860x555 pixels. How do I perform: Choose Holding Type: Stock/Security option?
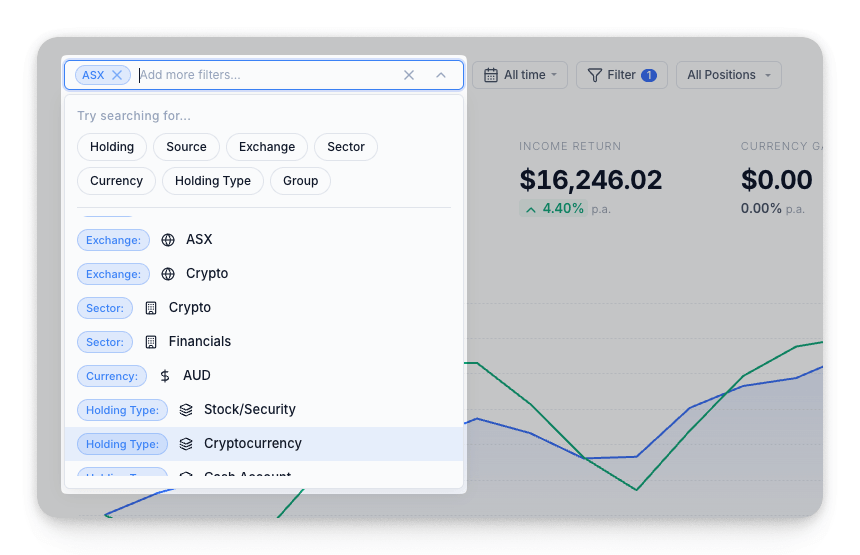coord(264,410)
